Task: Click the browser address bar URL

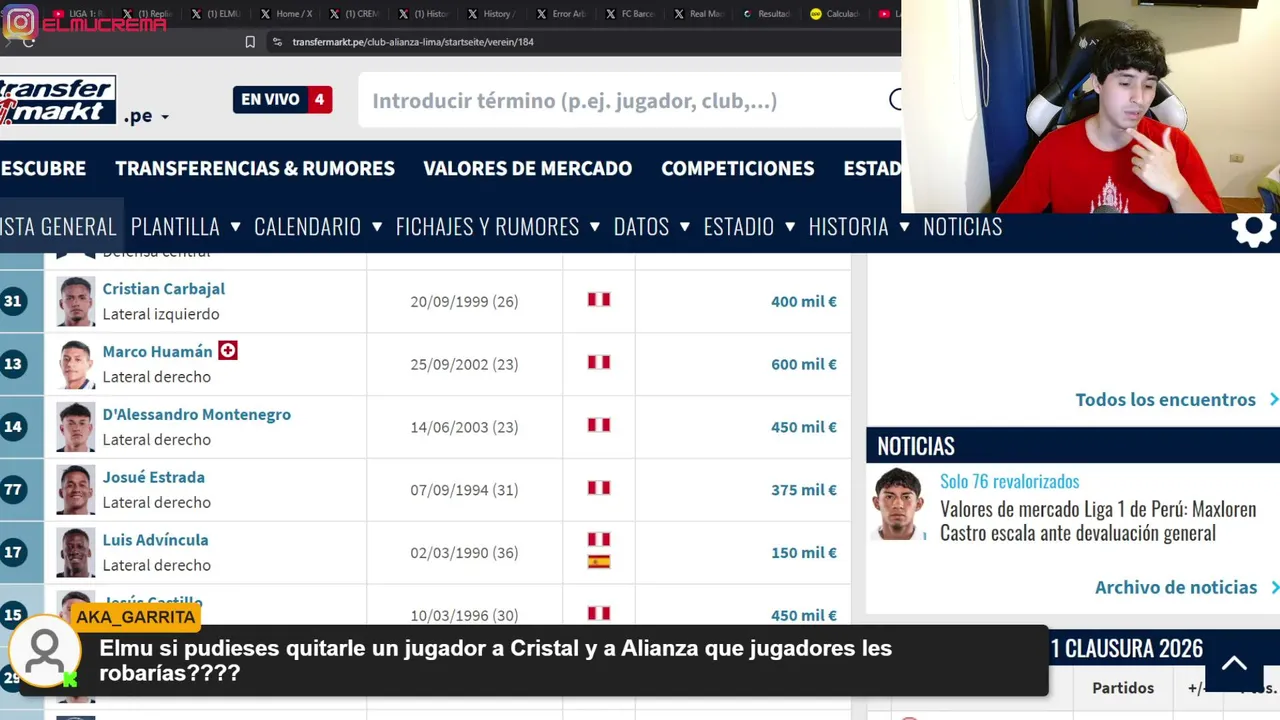Action: [413, 42]
